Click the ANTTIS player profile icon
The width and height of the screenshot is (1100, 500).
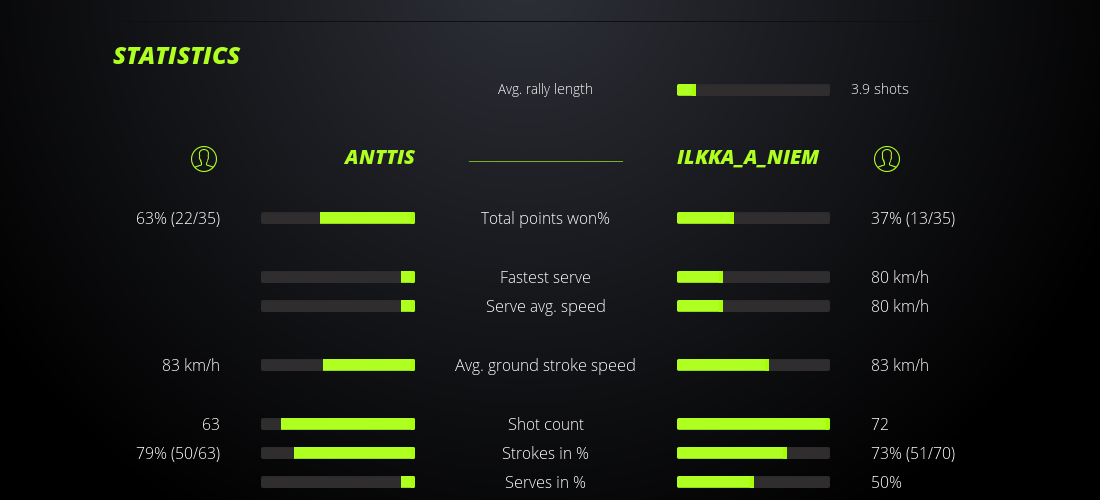coord(204,158)
